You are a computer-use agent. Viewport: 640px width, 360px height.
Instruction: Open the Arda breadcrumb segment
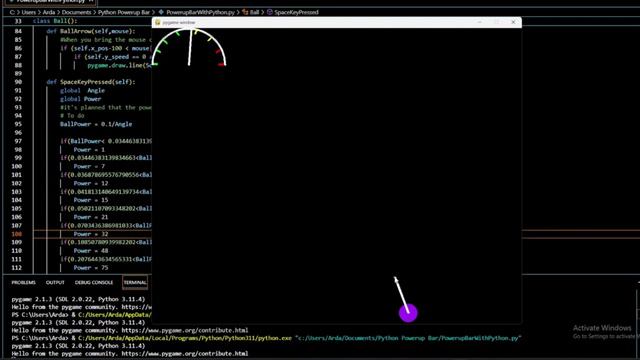pos(49,12)
